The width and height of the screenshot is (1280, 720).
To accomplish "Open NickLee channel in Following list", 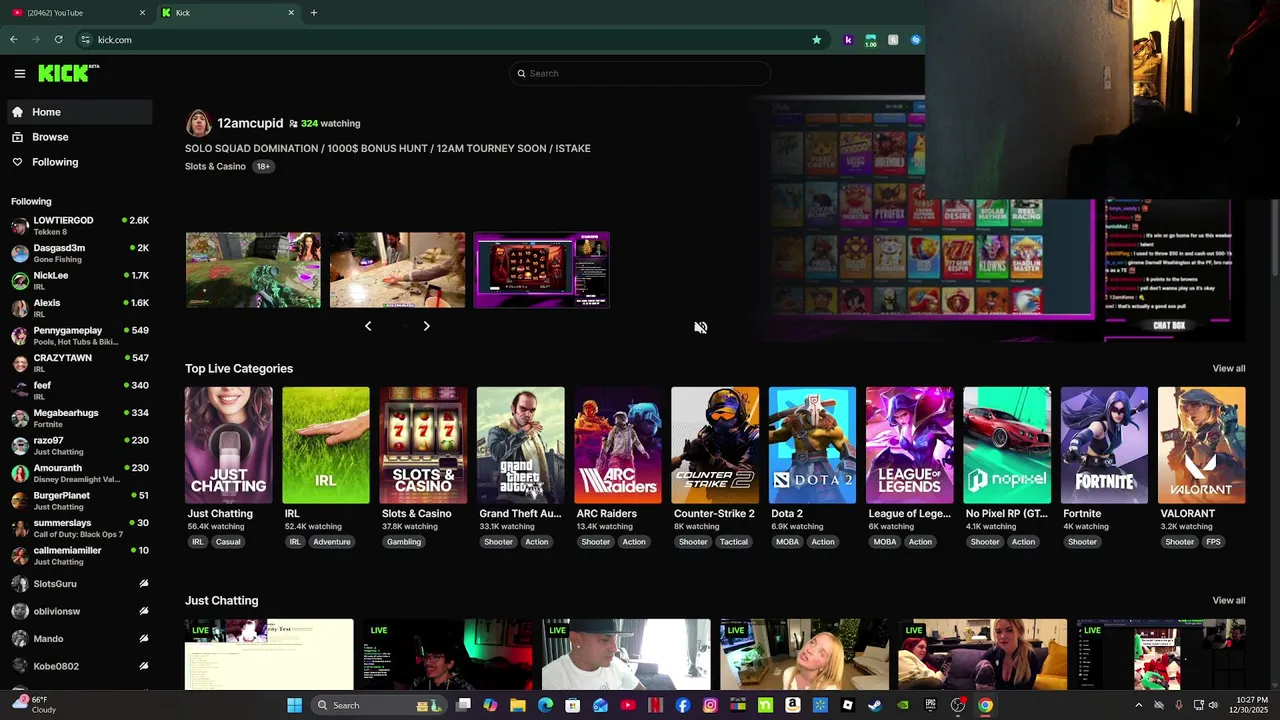I will [80, 281].
